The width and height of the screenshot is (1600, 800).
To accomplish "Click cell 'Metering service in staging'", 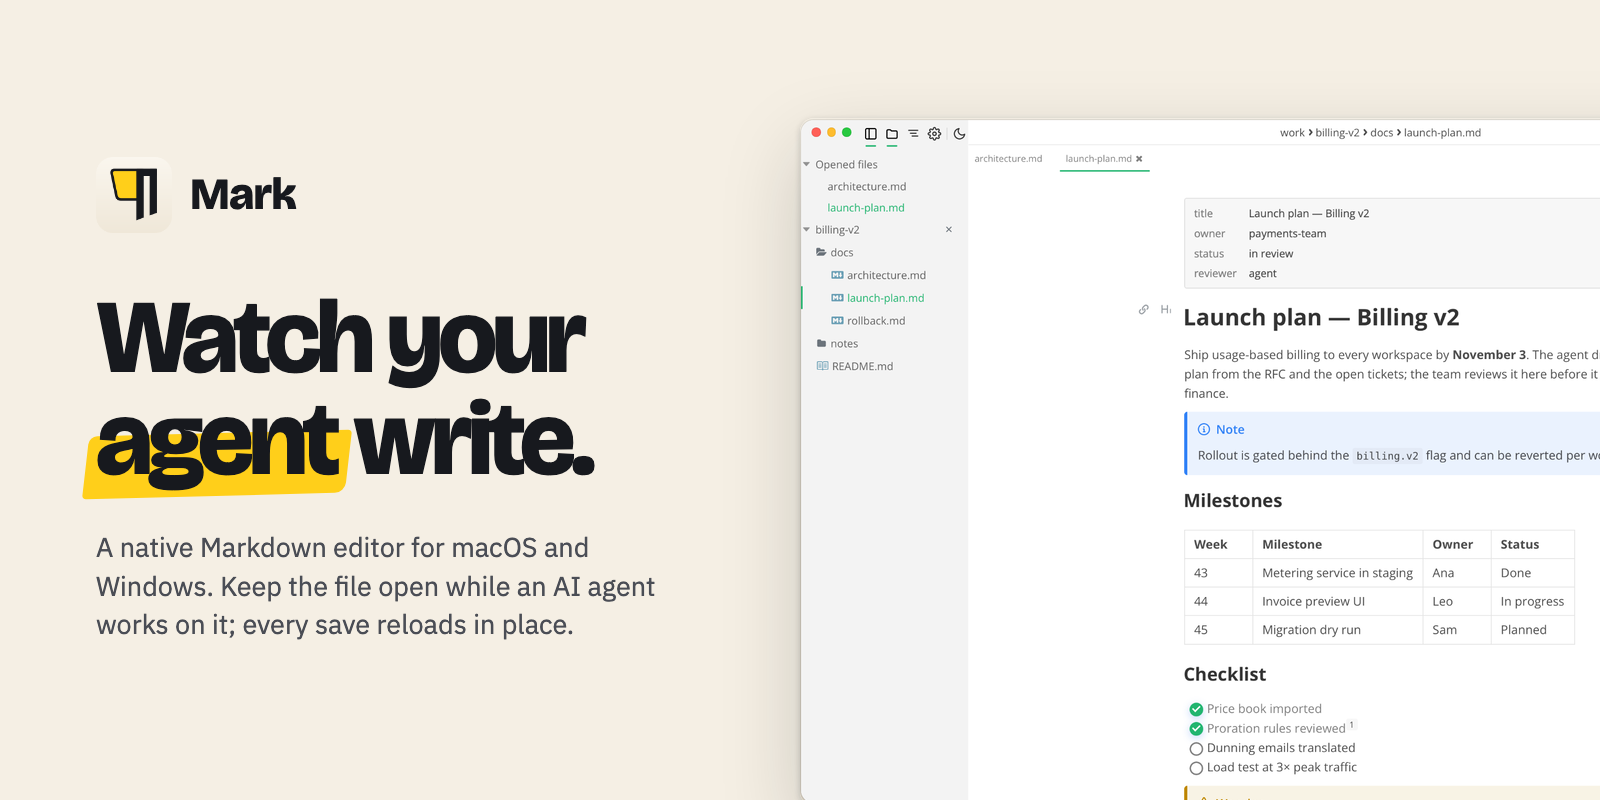I will coord(1337,573).
